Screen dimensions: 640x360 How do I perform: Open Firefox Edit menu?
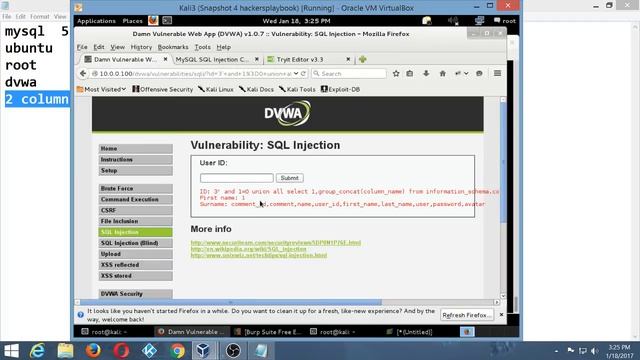(x=99, y=47)
